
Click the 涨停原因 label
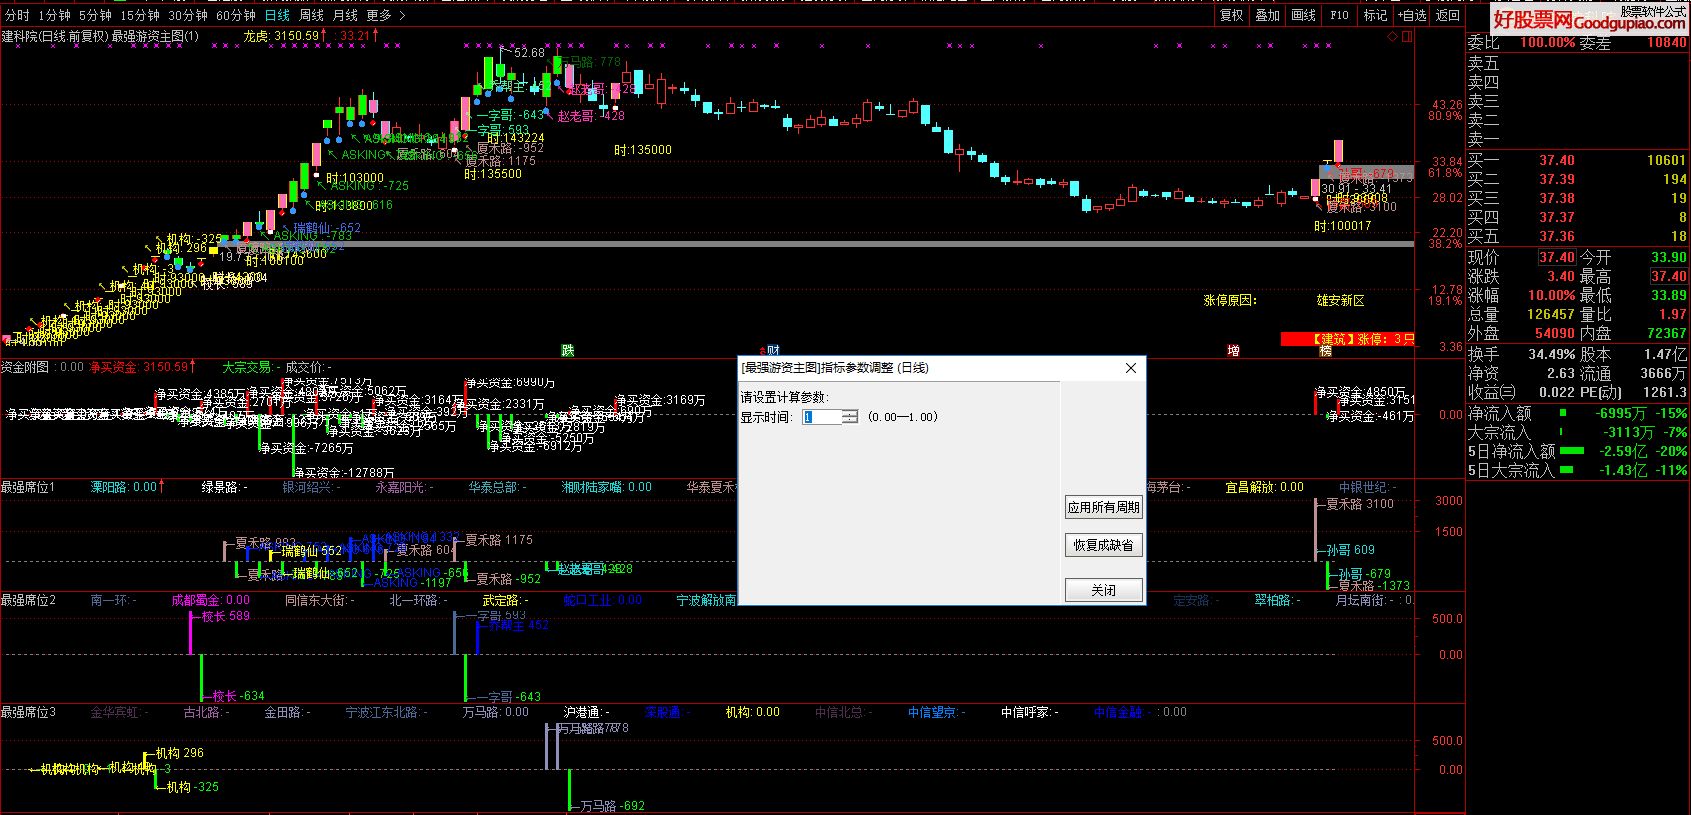coord(1230,300)
